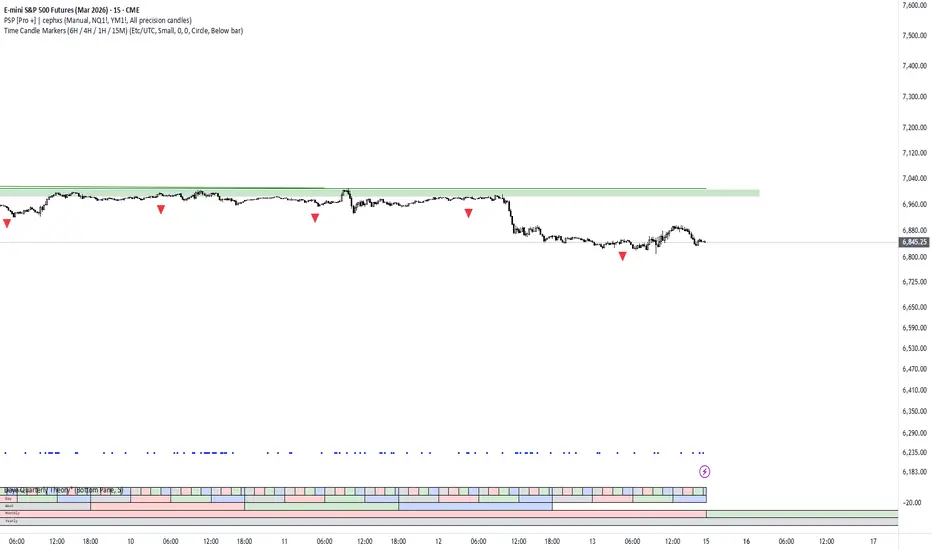This screenshot has width=932, height=550.
Task: Select red triangle marker below 10th 06:00 candle
Action: (160, 209)
